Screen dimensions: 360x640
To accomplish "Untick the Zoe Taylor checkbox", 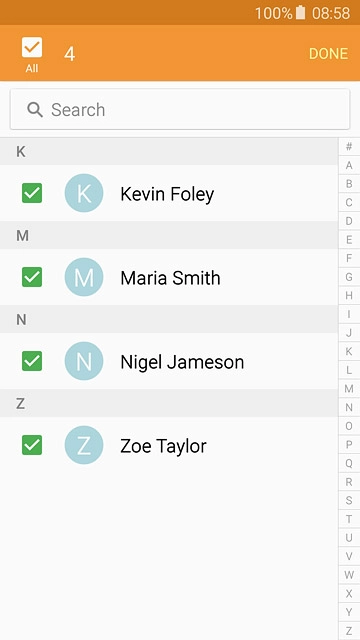I will (x=32, y=445).
